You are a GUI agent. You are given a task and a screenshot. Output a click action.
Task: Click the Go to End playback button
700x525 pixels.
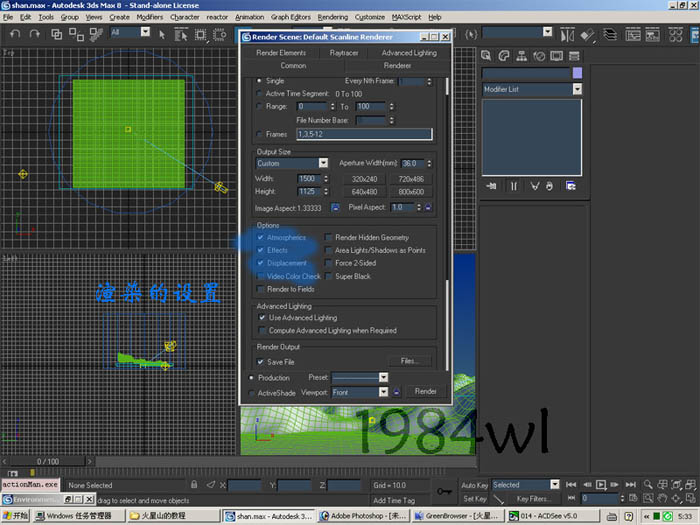pyautogui.click(x=630, y=484)
